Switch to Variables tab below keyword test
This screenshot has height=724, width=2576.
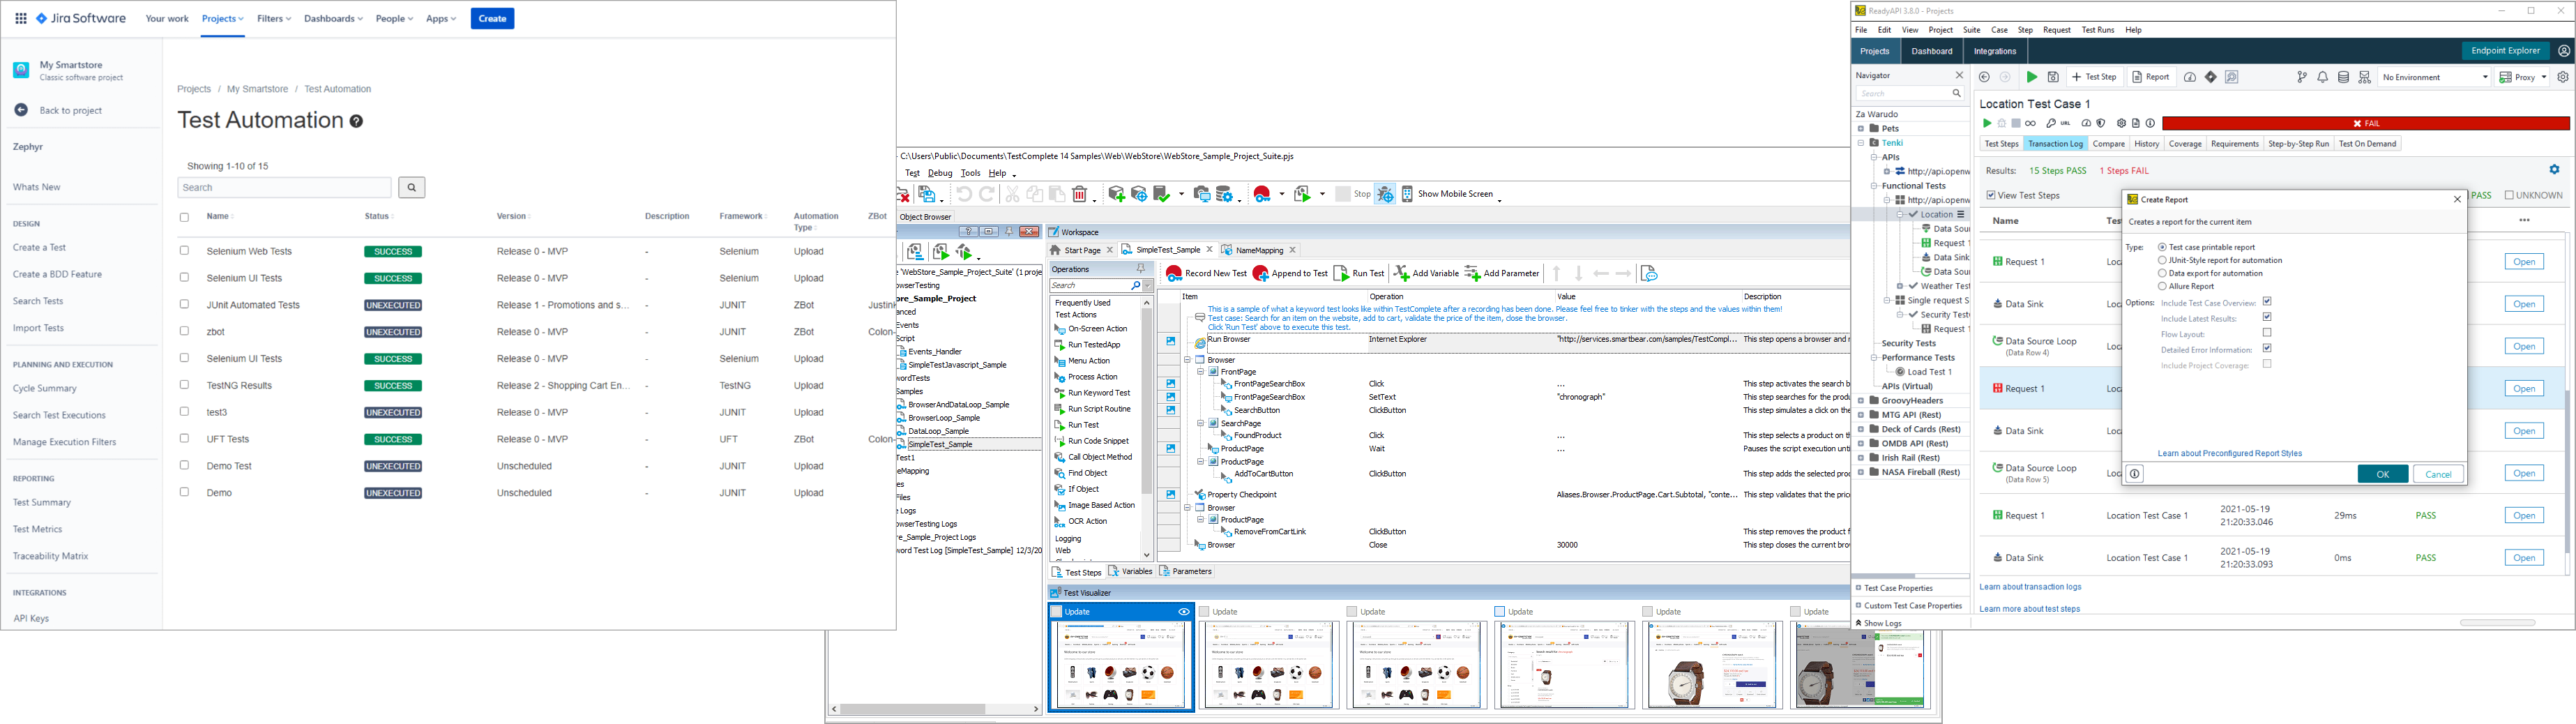click(1130, 572)
